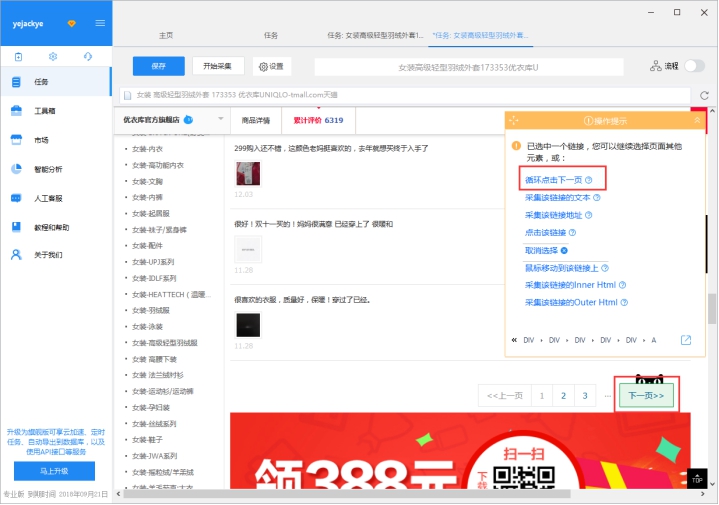Click 鼠标移动到该链接上 option

click(x=562, y=268)
